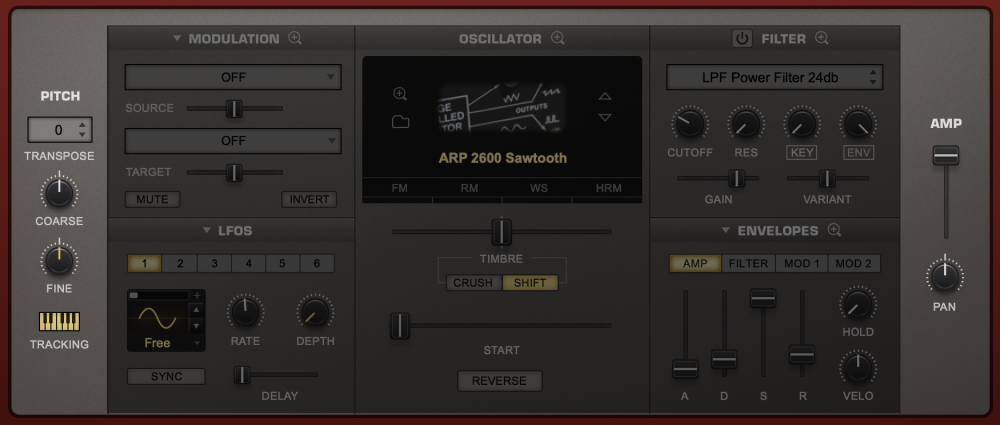The width and height of the screenshot is (1000, 425).
Task: Click the LFO Depth knob
Action: pos(315,312)
